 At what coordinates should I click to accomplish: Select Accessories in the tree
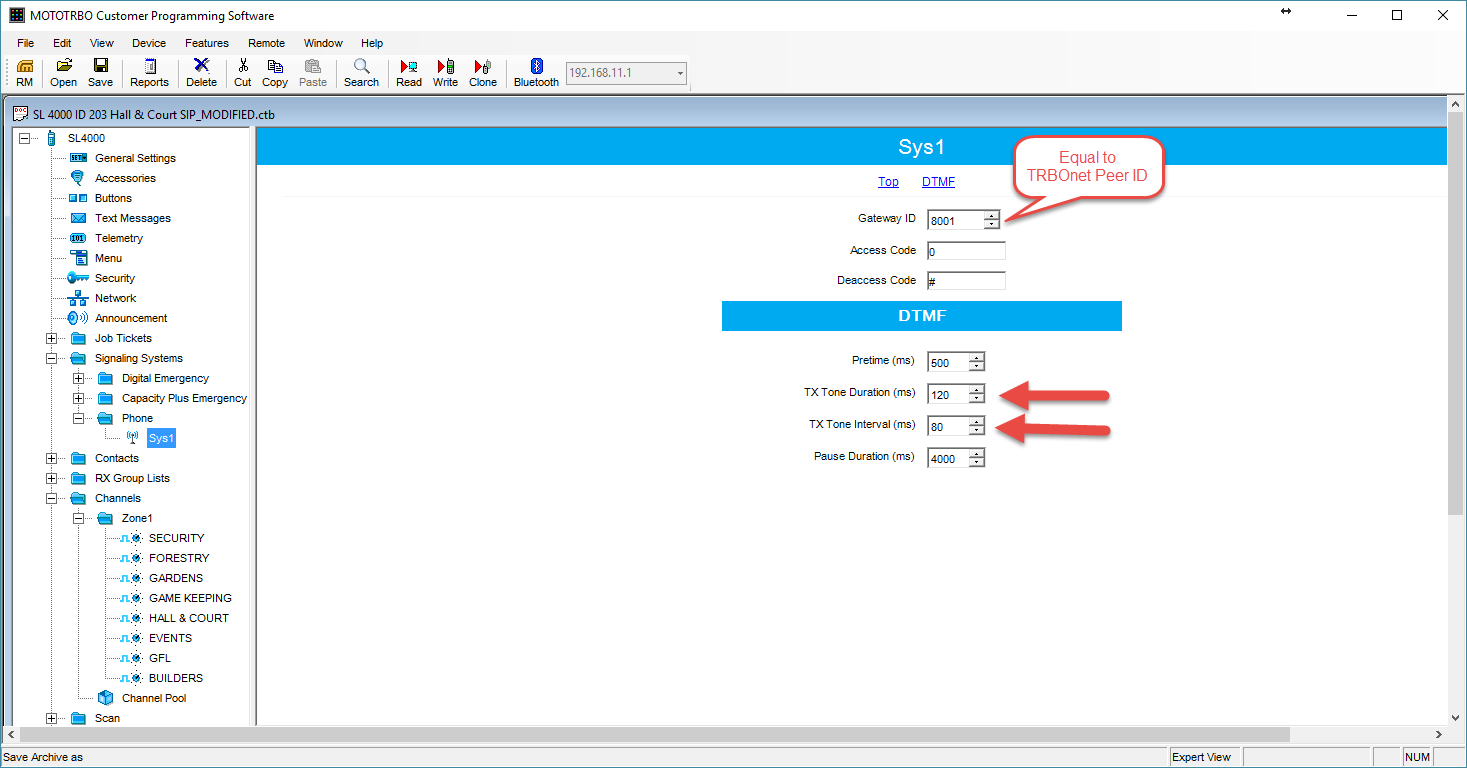point(125,178)
